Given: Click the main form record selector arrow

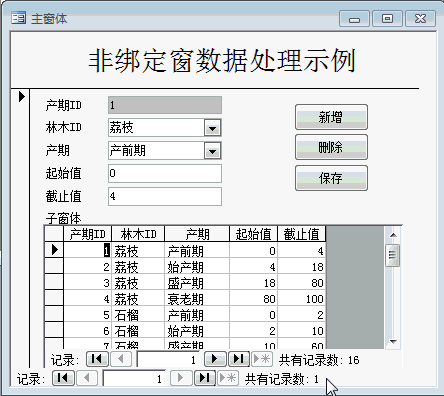Looking at the screenshot, I should point(21,96).
